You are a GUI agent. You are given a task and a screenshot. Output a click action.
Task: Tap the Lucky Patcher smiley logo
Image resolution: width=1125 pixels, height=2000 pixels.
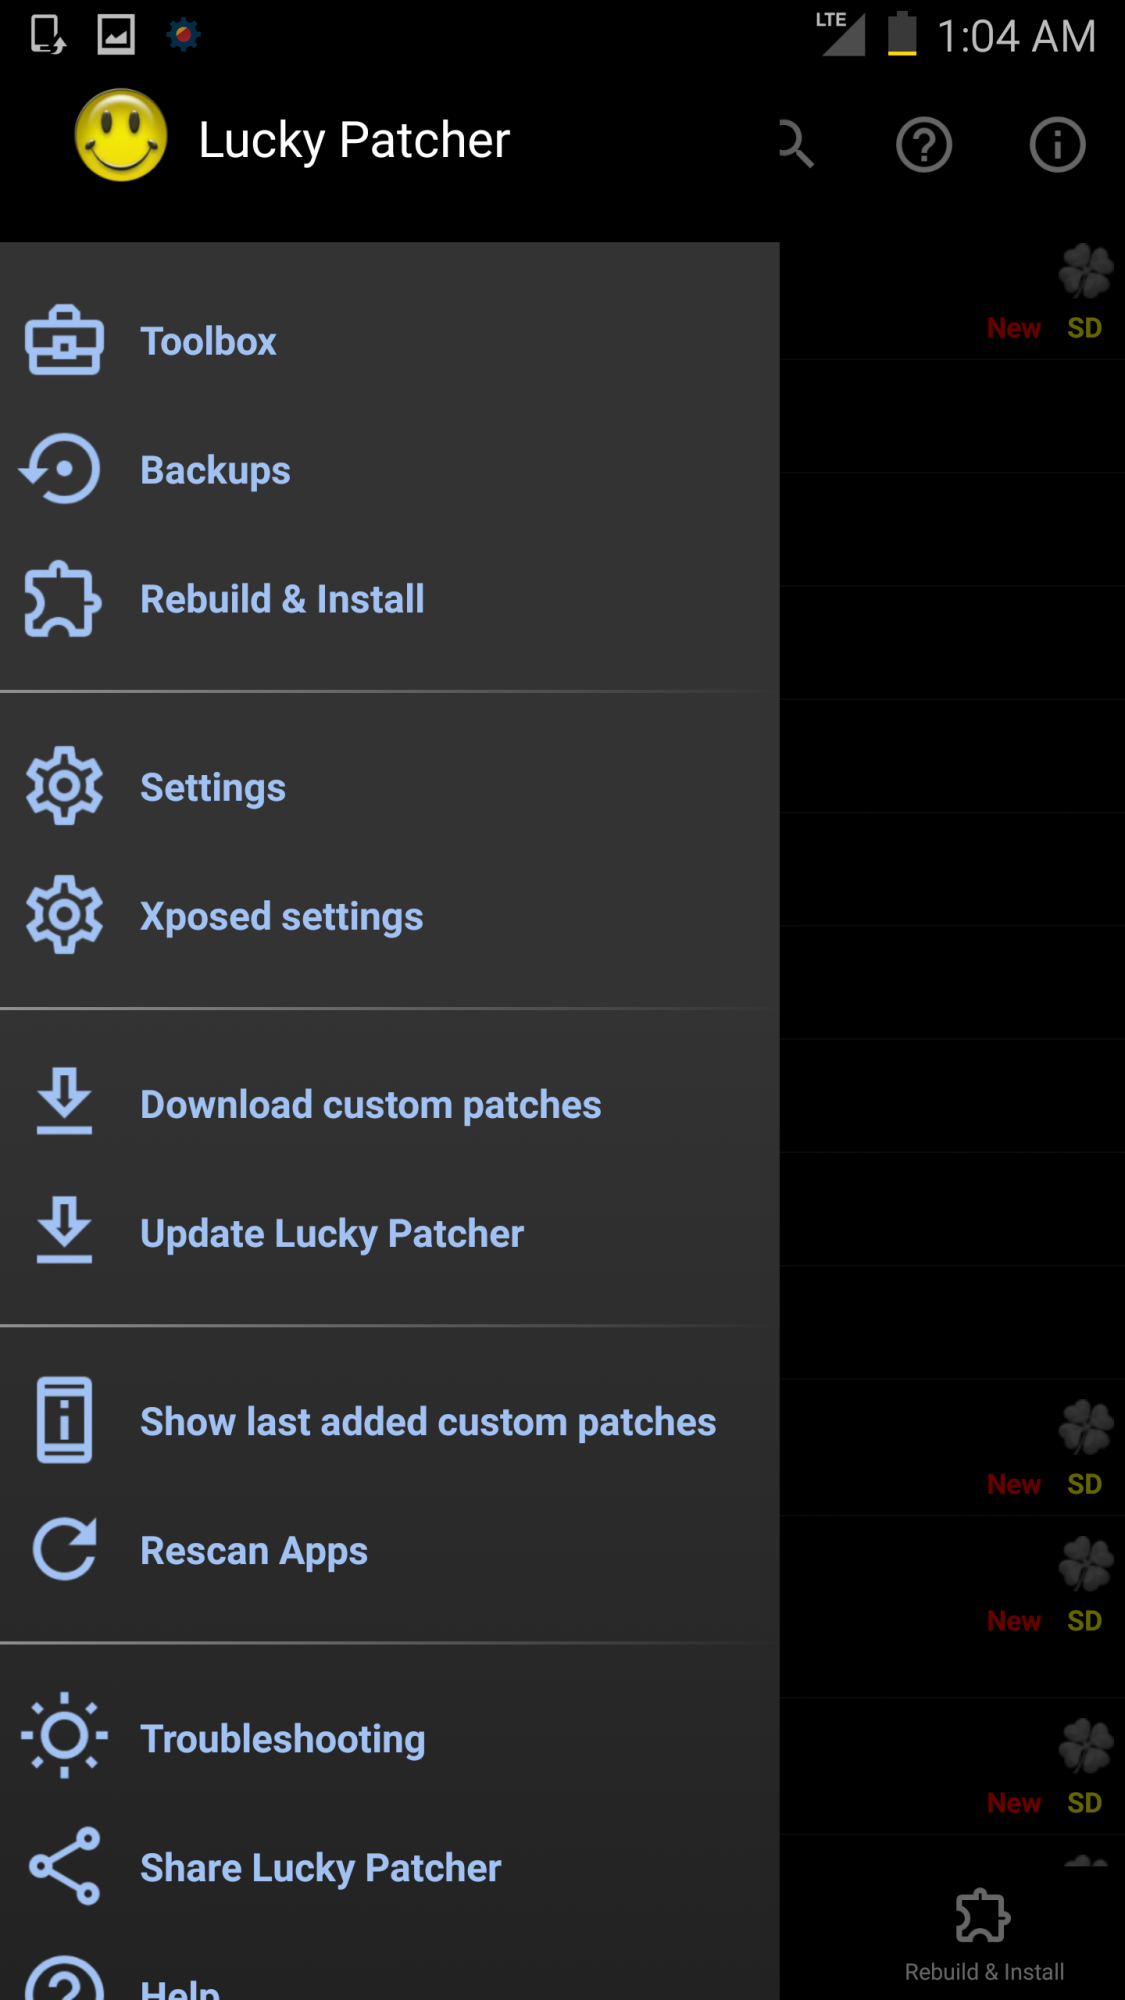pyautogui.click(x=121, y=137)
